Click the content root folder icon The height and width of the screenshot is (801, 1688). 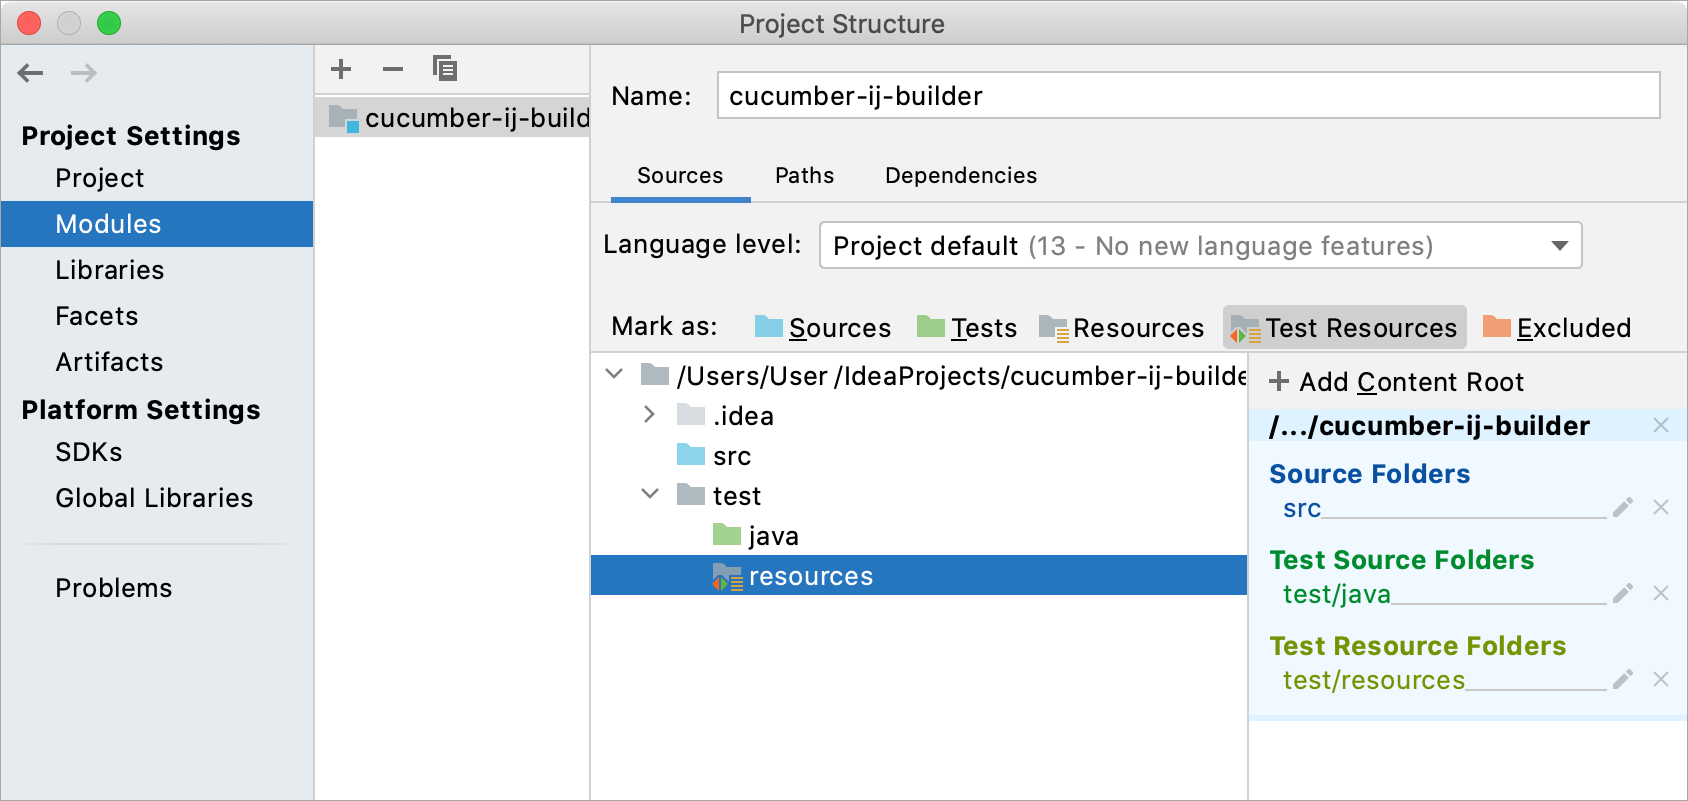pos(655,375)
